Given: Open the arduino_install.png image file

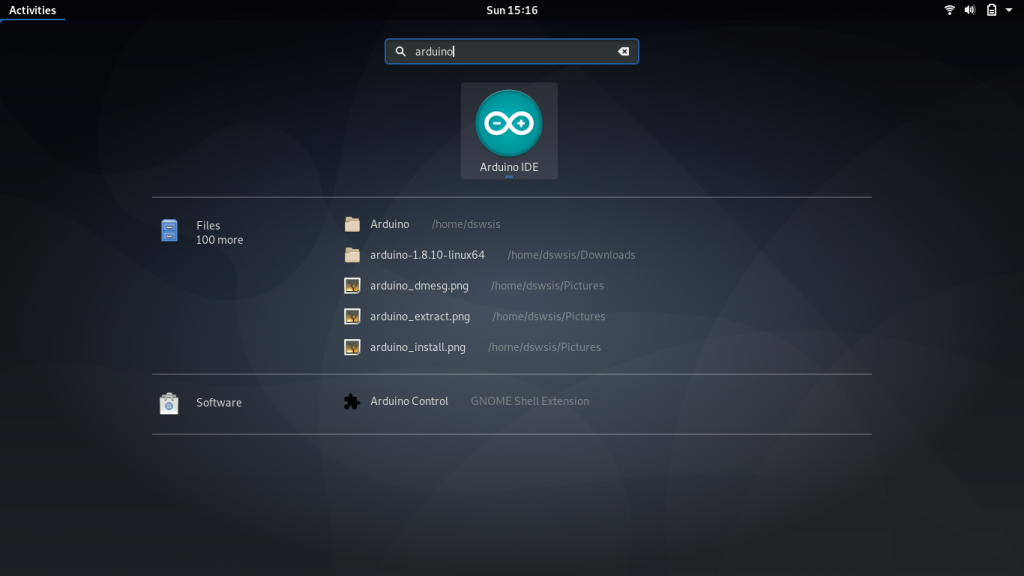Looking at the screenshot, I should click(x=418, y=348).
